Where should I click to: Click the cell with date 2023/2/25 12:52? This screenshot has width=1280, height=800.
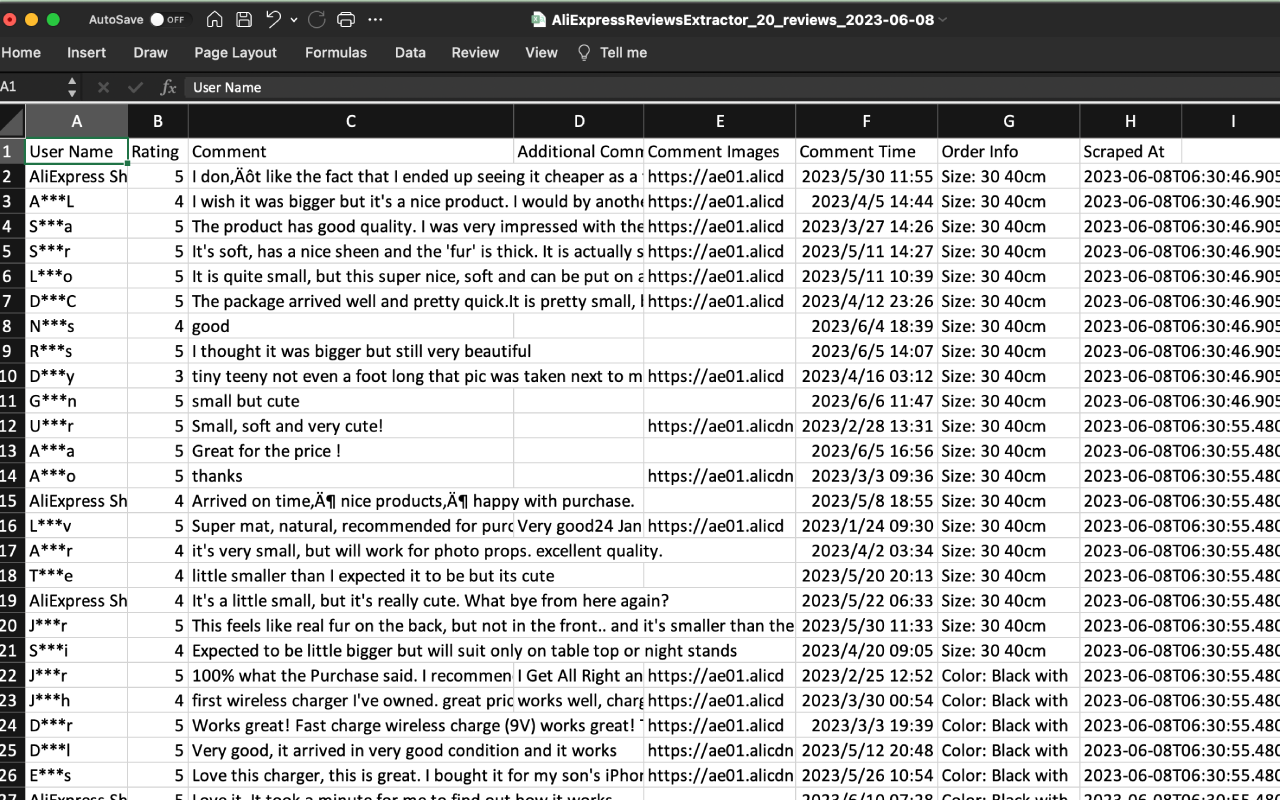867,676
